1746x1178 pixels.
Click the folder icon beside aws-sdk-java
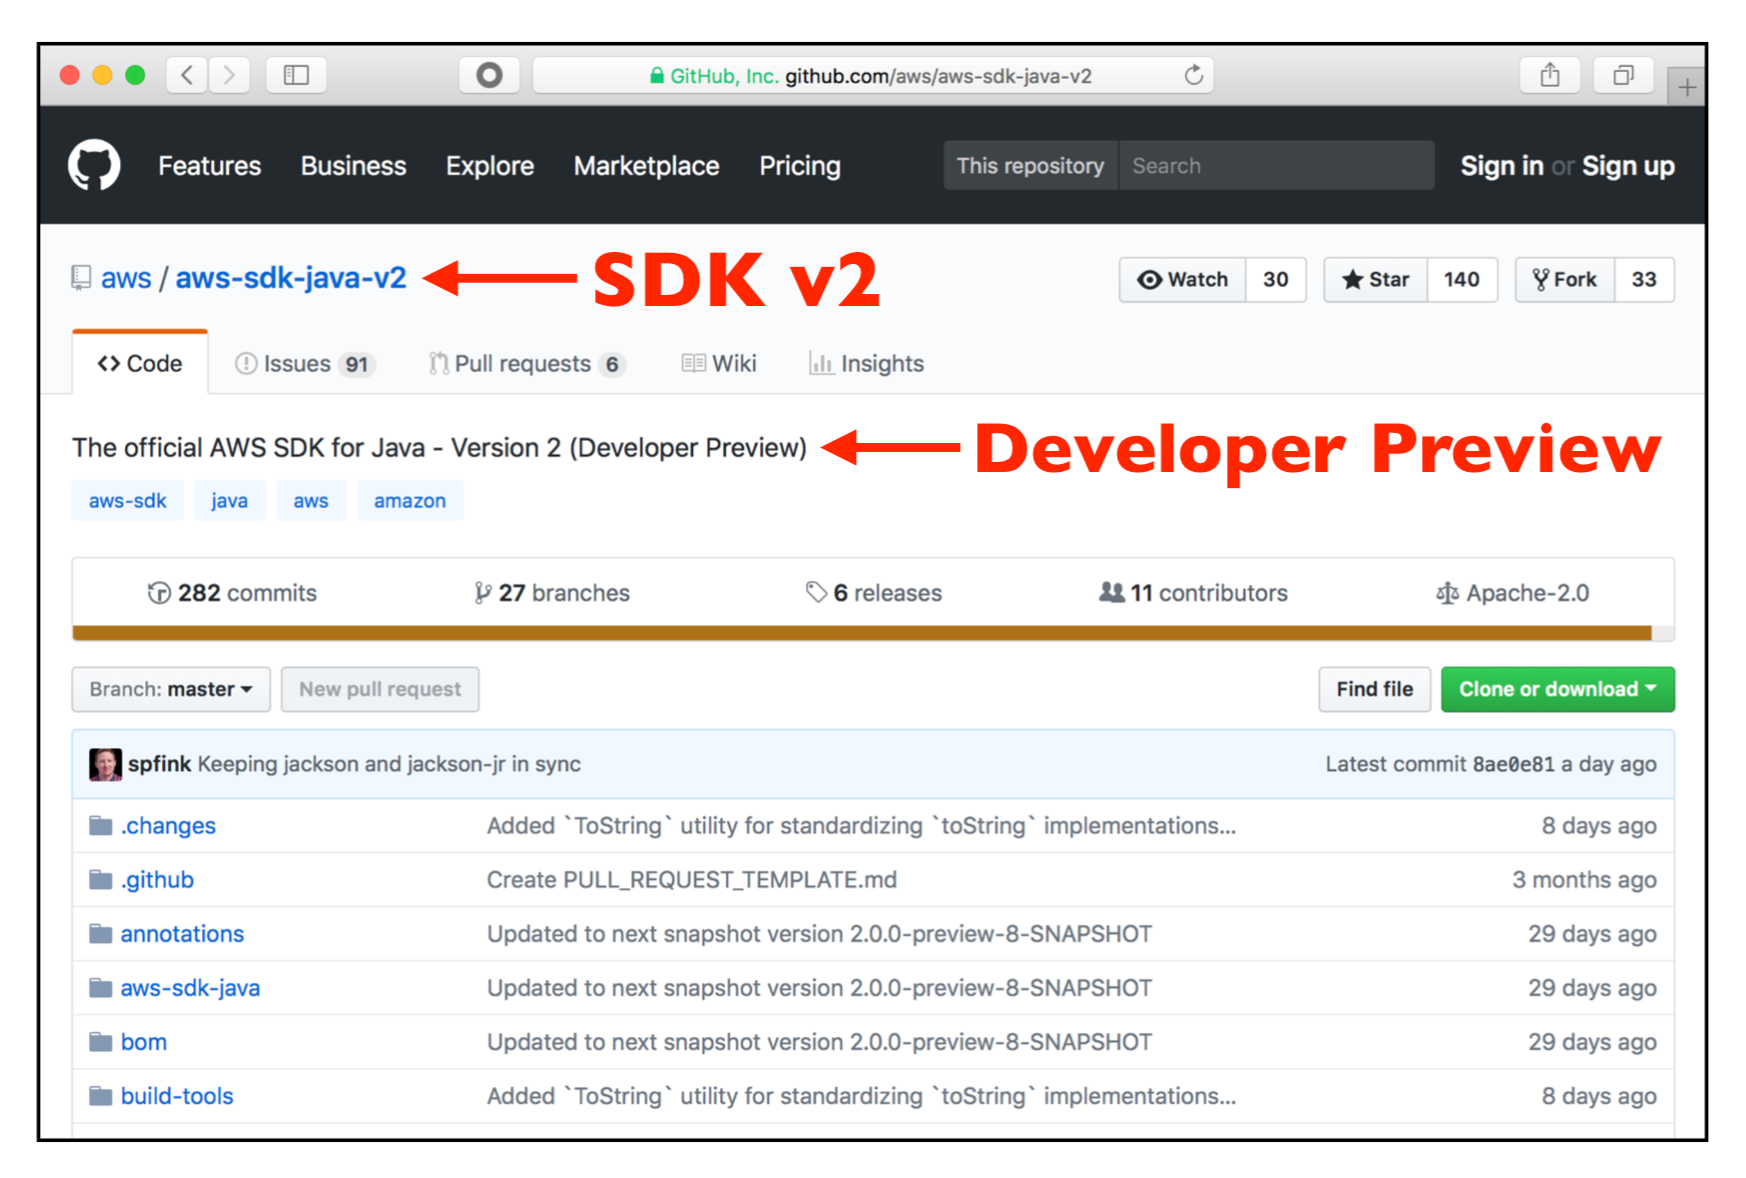[x=100, y=987]
